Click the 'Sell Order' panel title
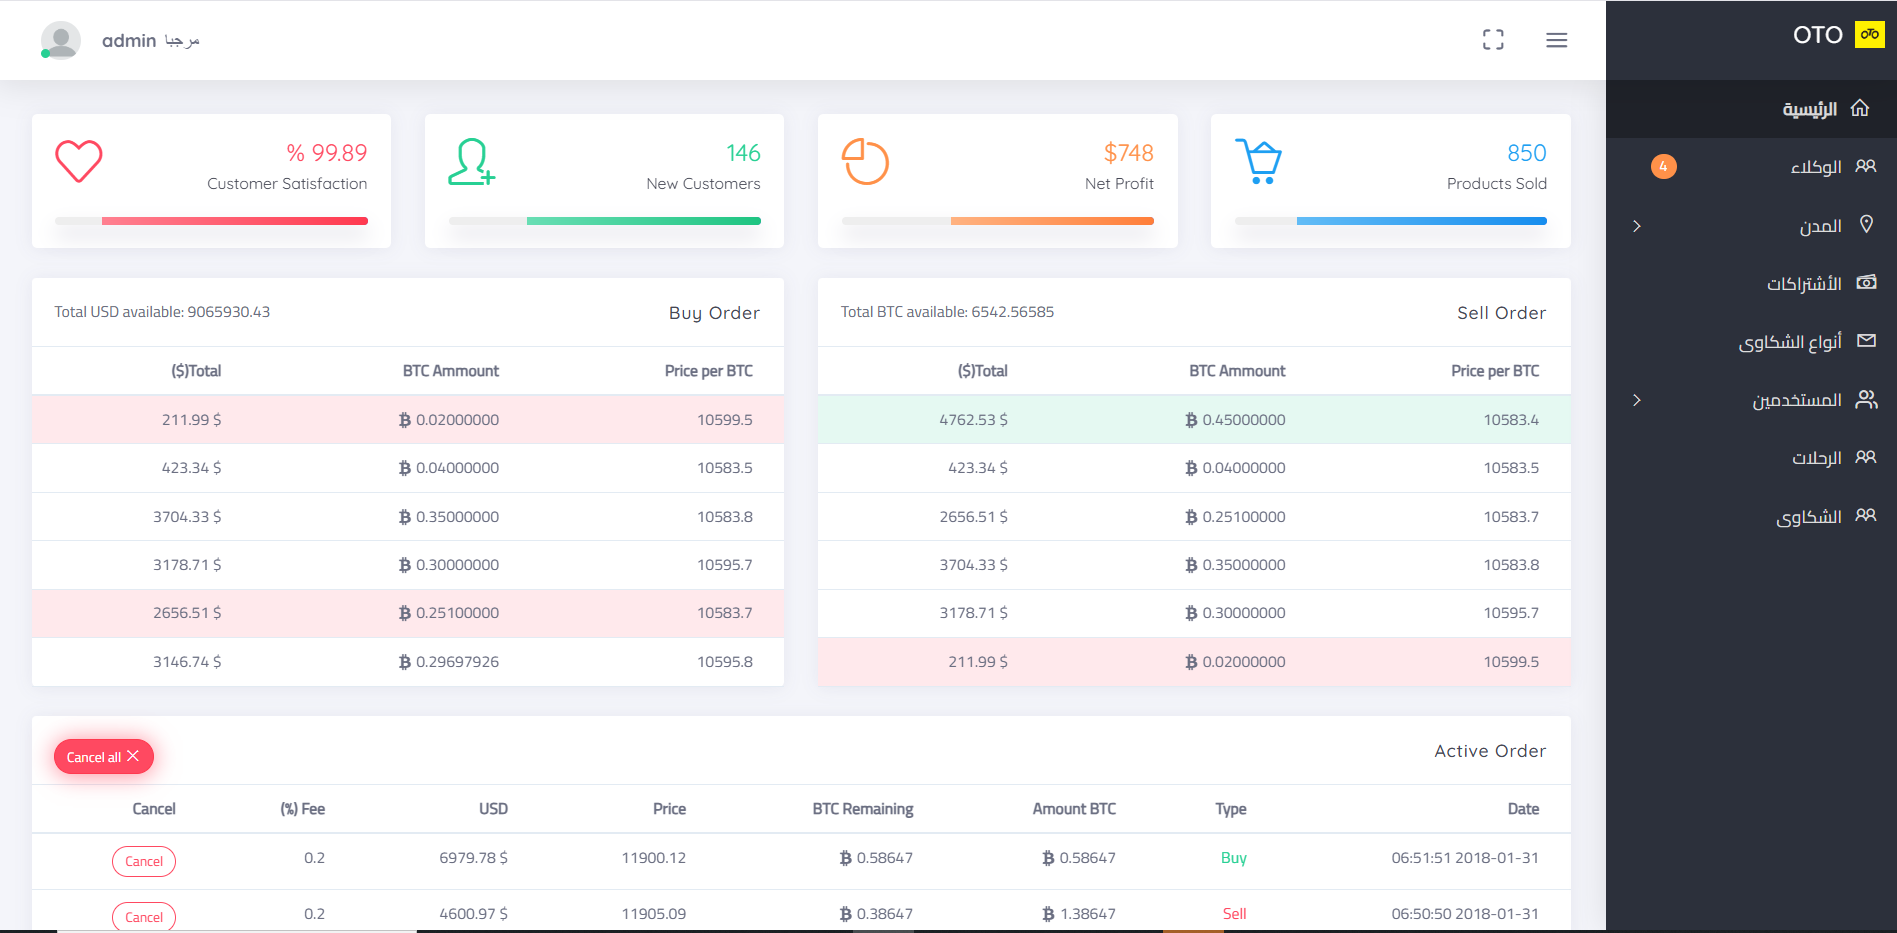The width and height of the screenshot is (1897, 933). (x=1502, y=313)
